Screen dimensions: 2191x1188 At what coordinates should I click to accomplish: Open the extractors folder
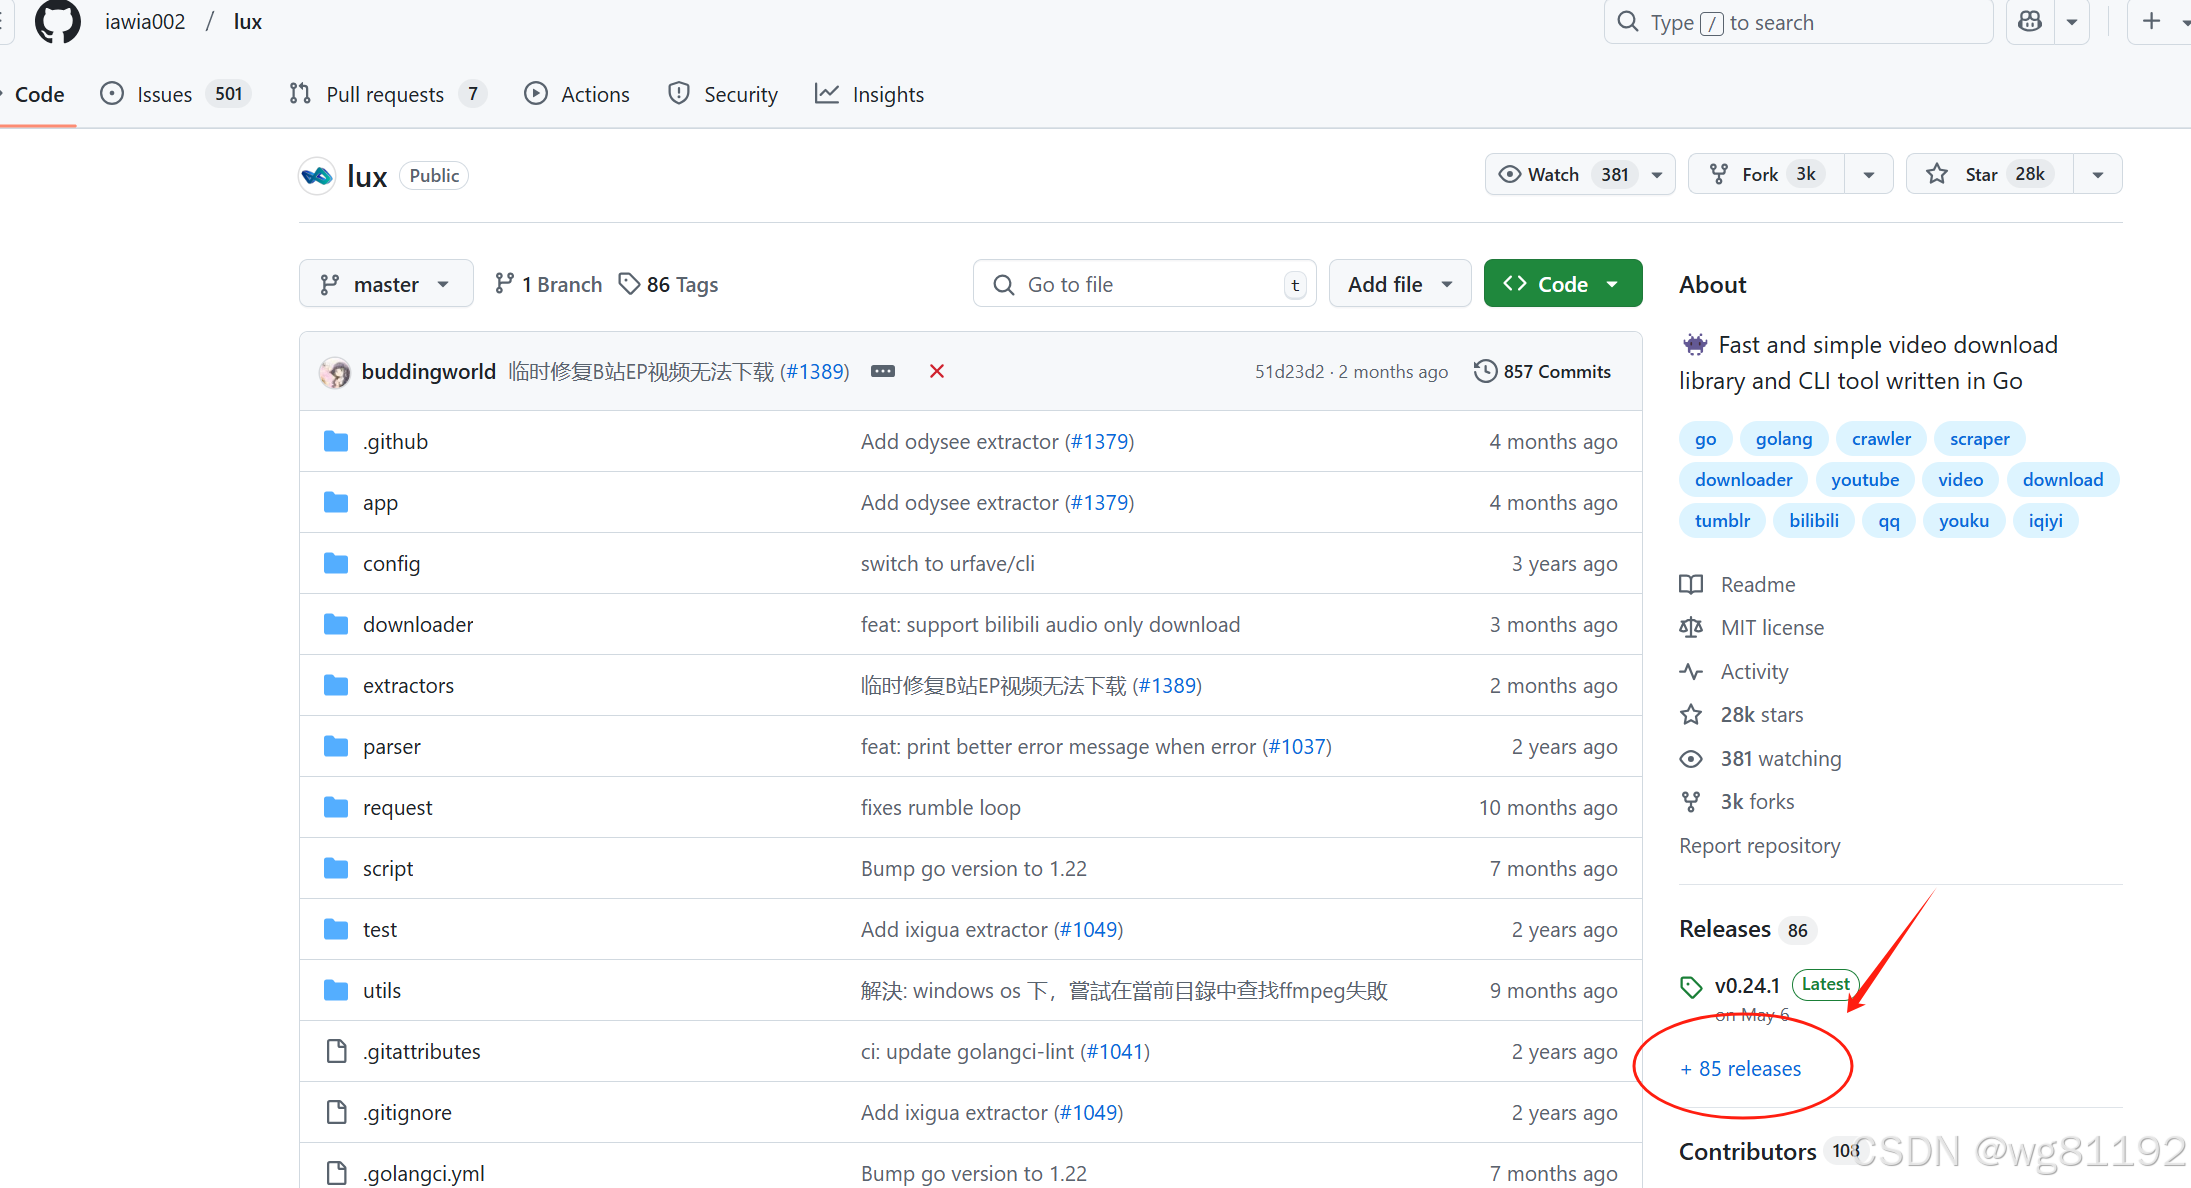coord(408,686)
